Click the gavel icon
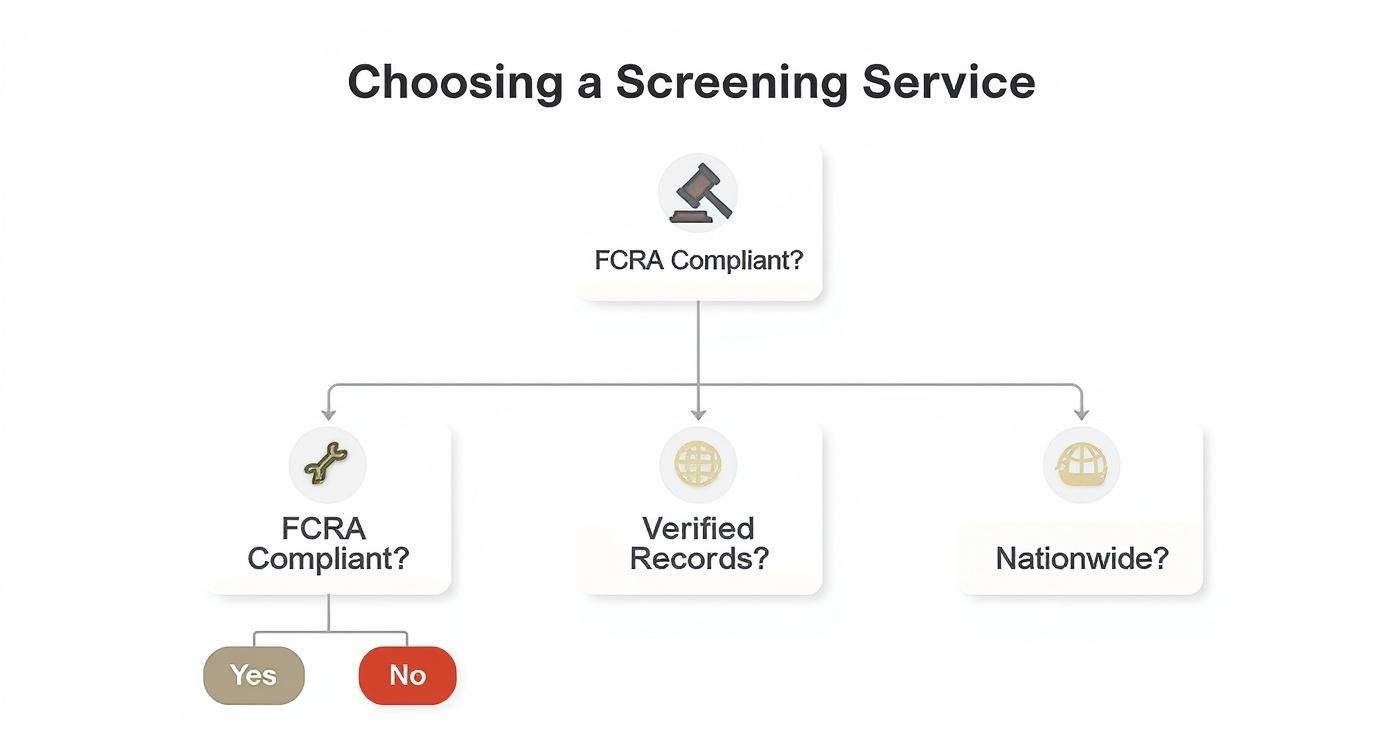The height and width of the screenshot is (752, 1392). (x=698, y=193)
